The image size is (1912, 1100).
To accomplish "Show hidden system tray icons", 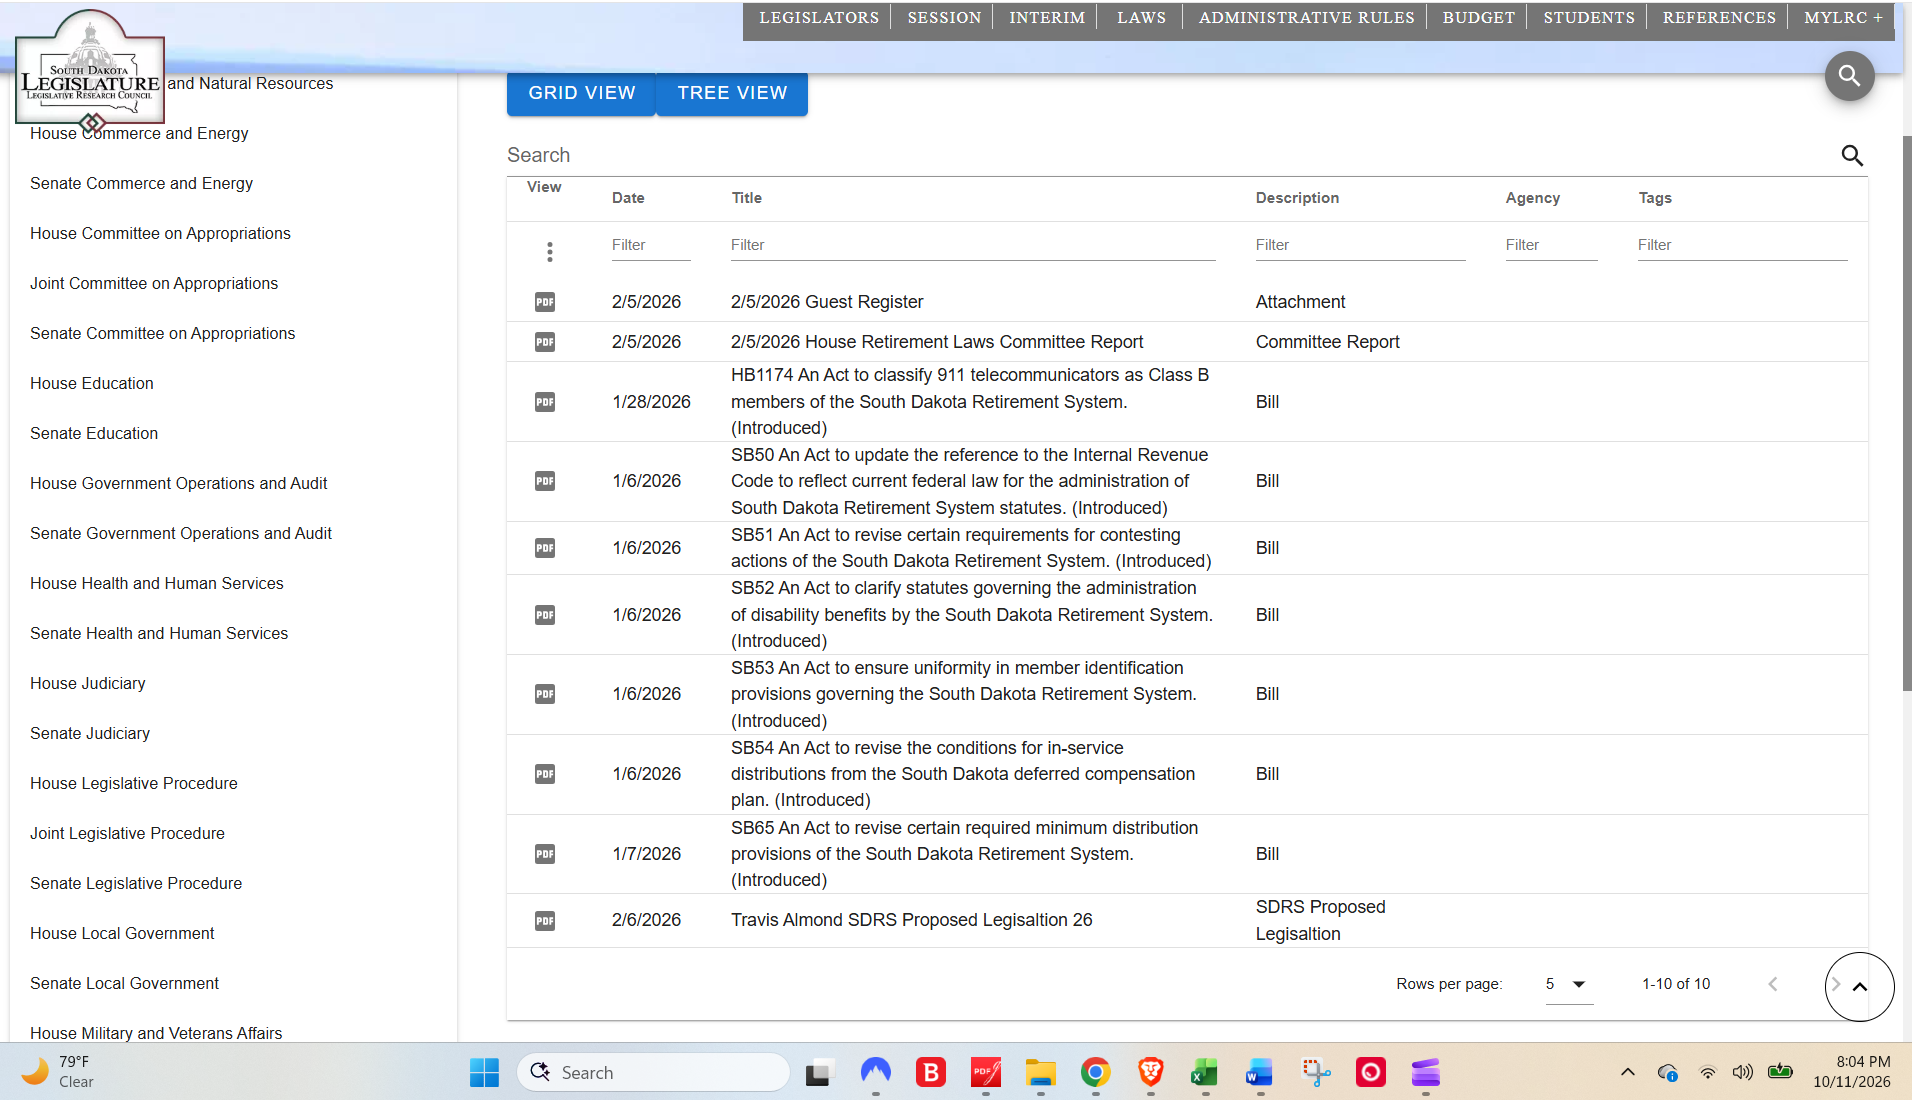I will [x=1628, y=1072].
